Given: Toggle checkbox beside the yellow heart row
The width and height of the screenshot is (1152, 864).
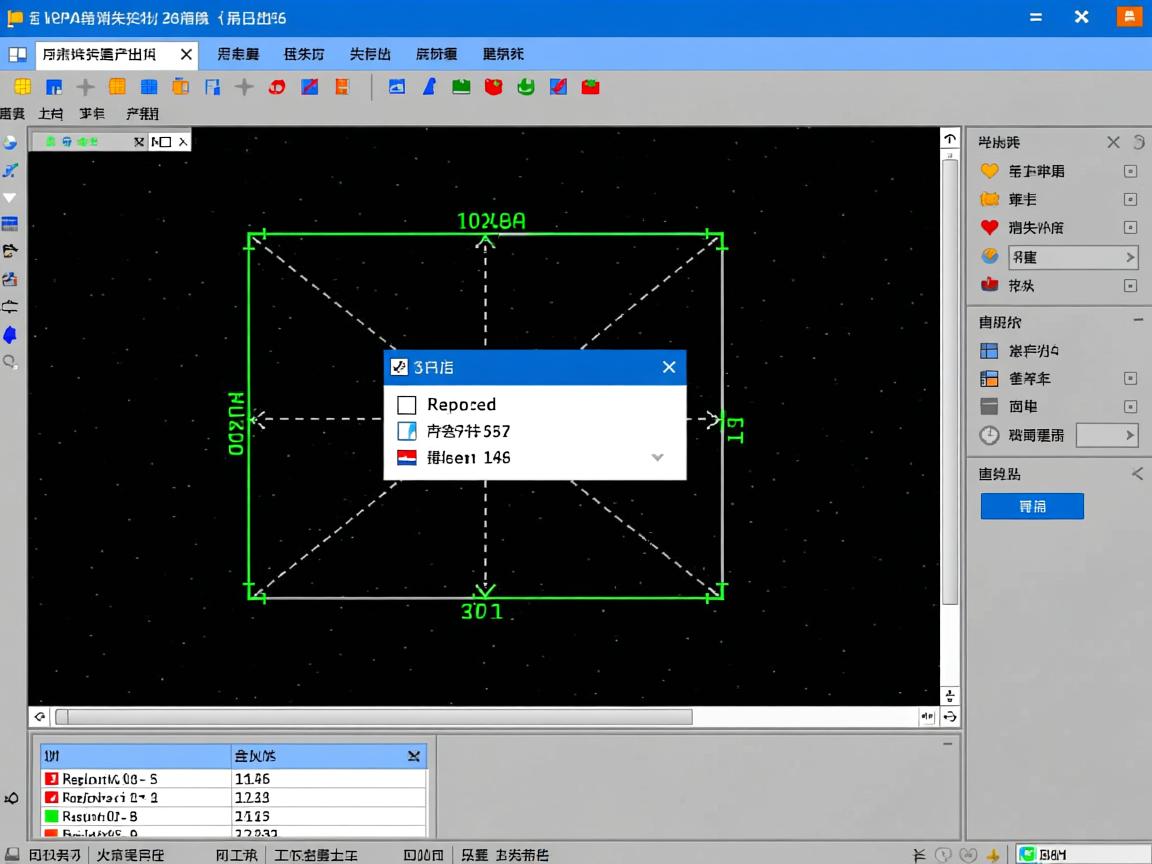Looking at the screenshot, I should (x=1130, y=171).
